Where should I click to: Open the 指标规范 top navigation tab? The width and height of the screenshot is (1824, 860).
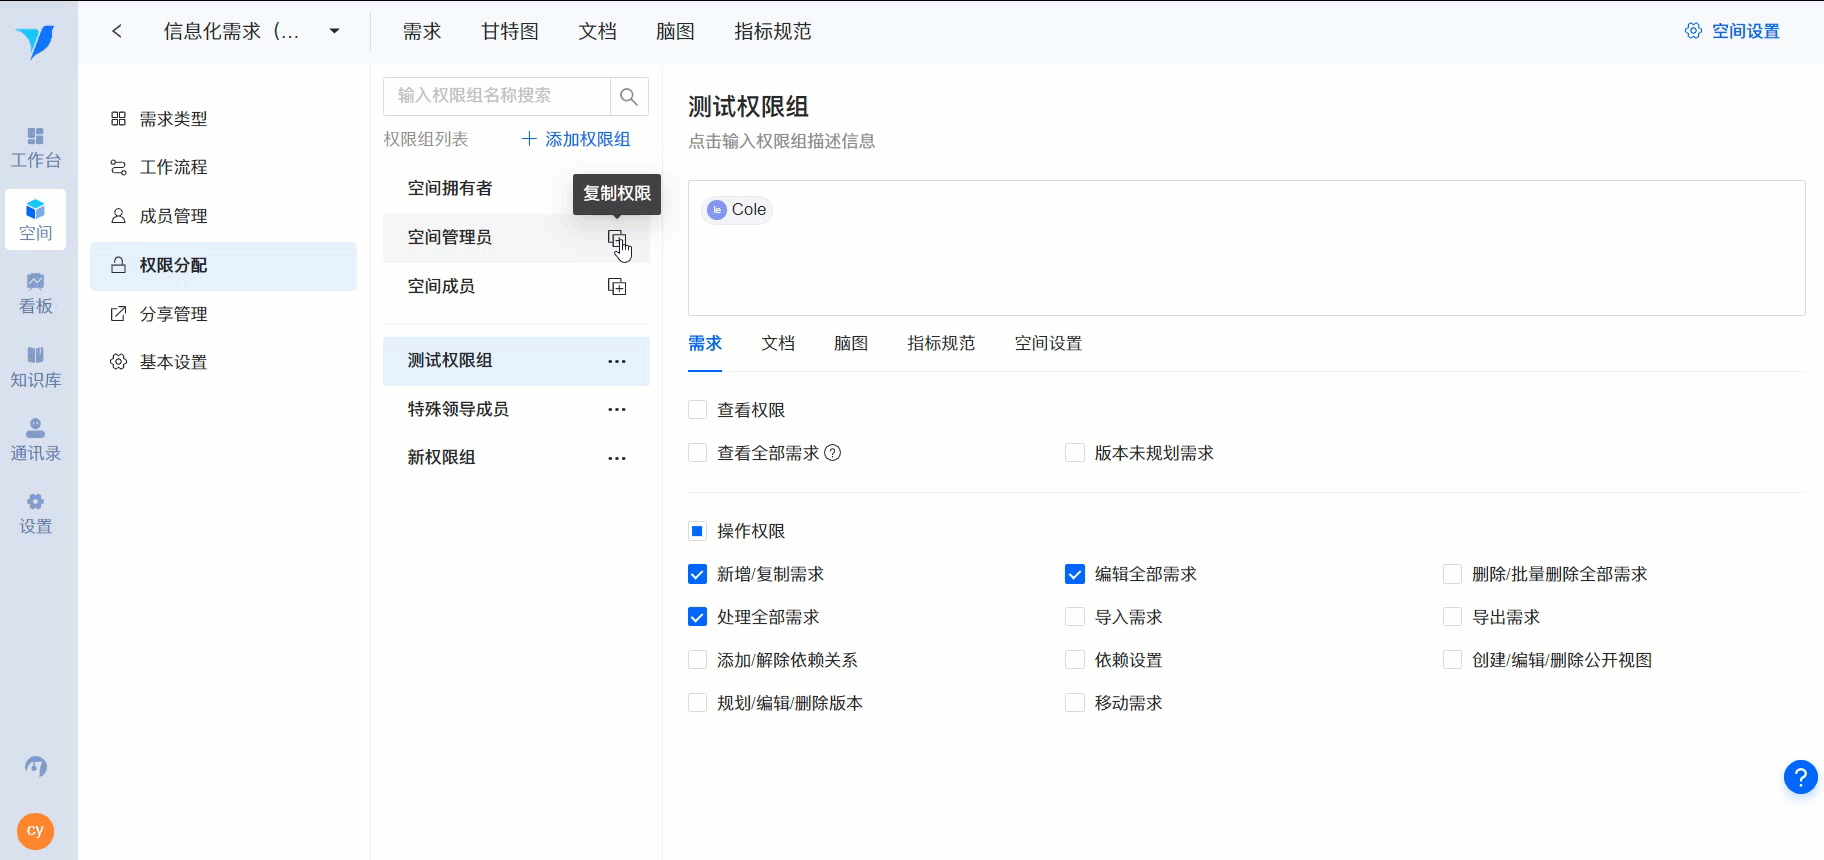pos(773,31)
